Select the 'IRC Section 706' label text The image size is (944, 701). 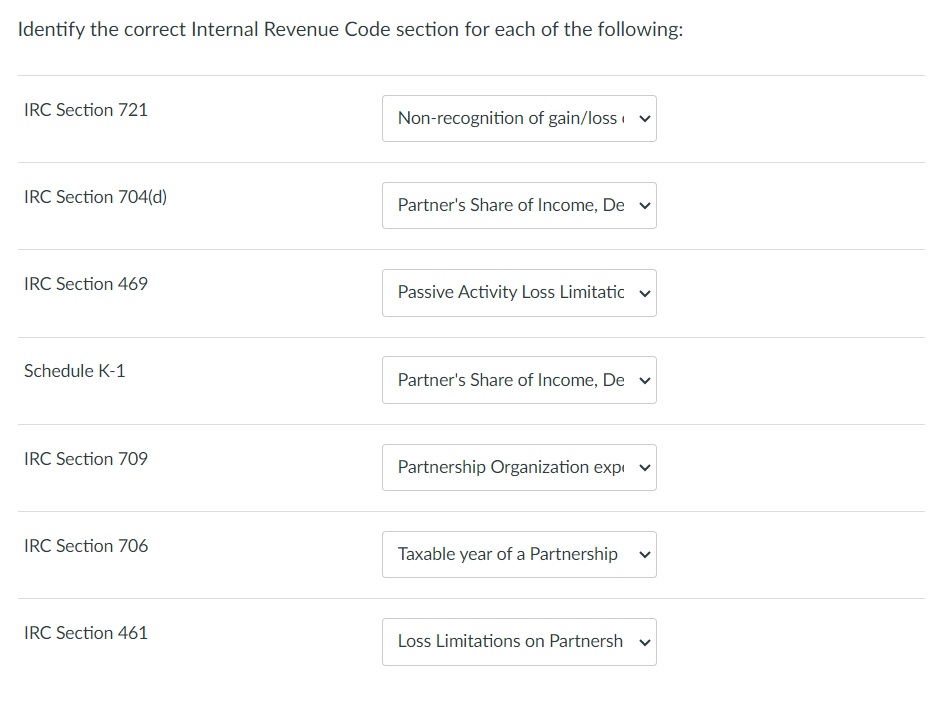click(86, 546)
